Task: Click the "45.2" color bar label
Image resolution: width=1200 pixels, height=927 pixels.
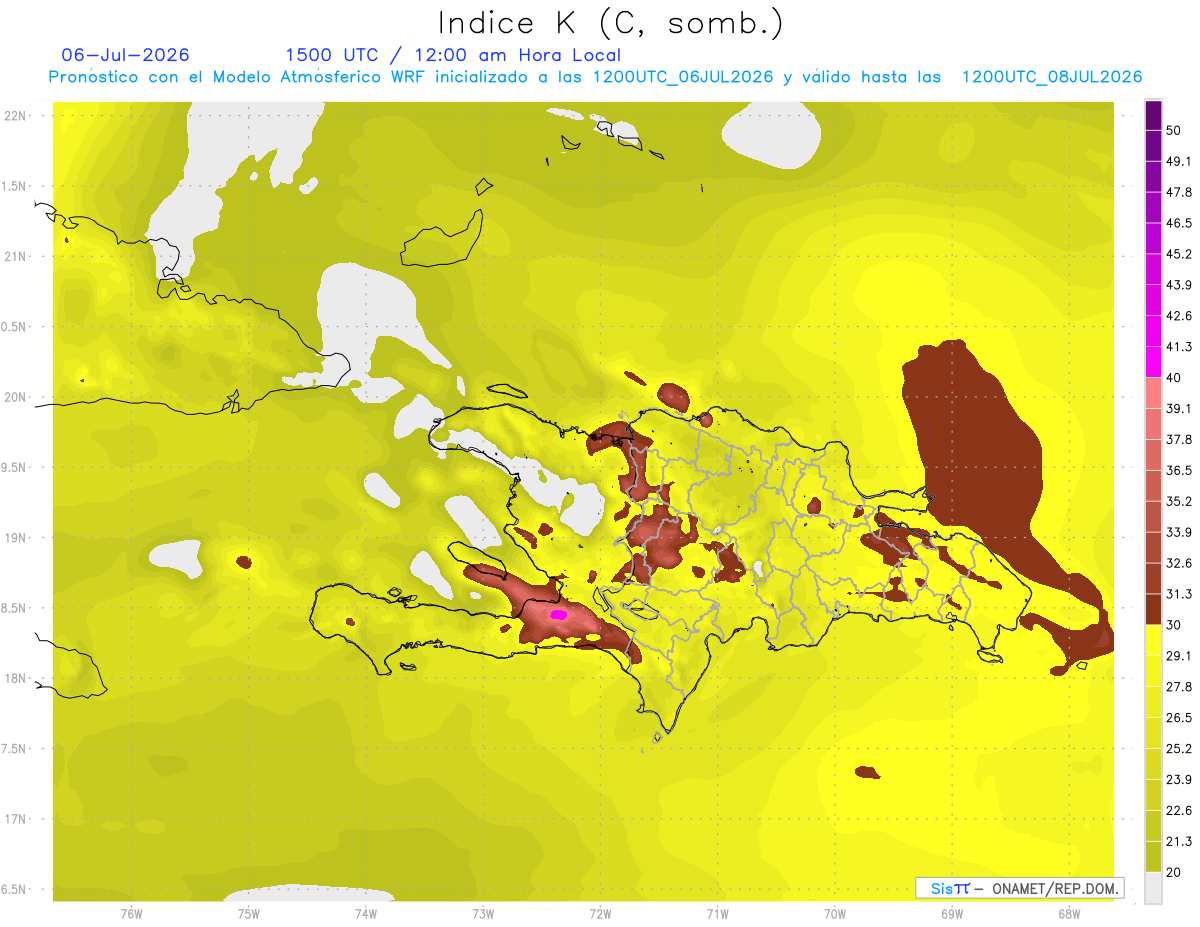Action: click(1179, 254)
